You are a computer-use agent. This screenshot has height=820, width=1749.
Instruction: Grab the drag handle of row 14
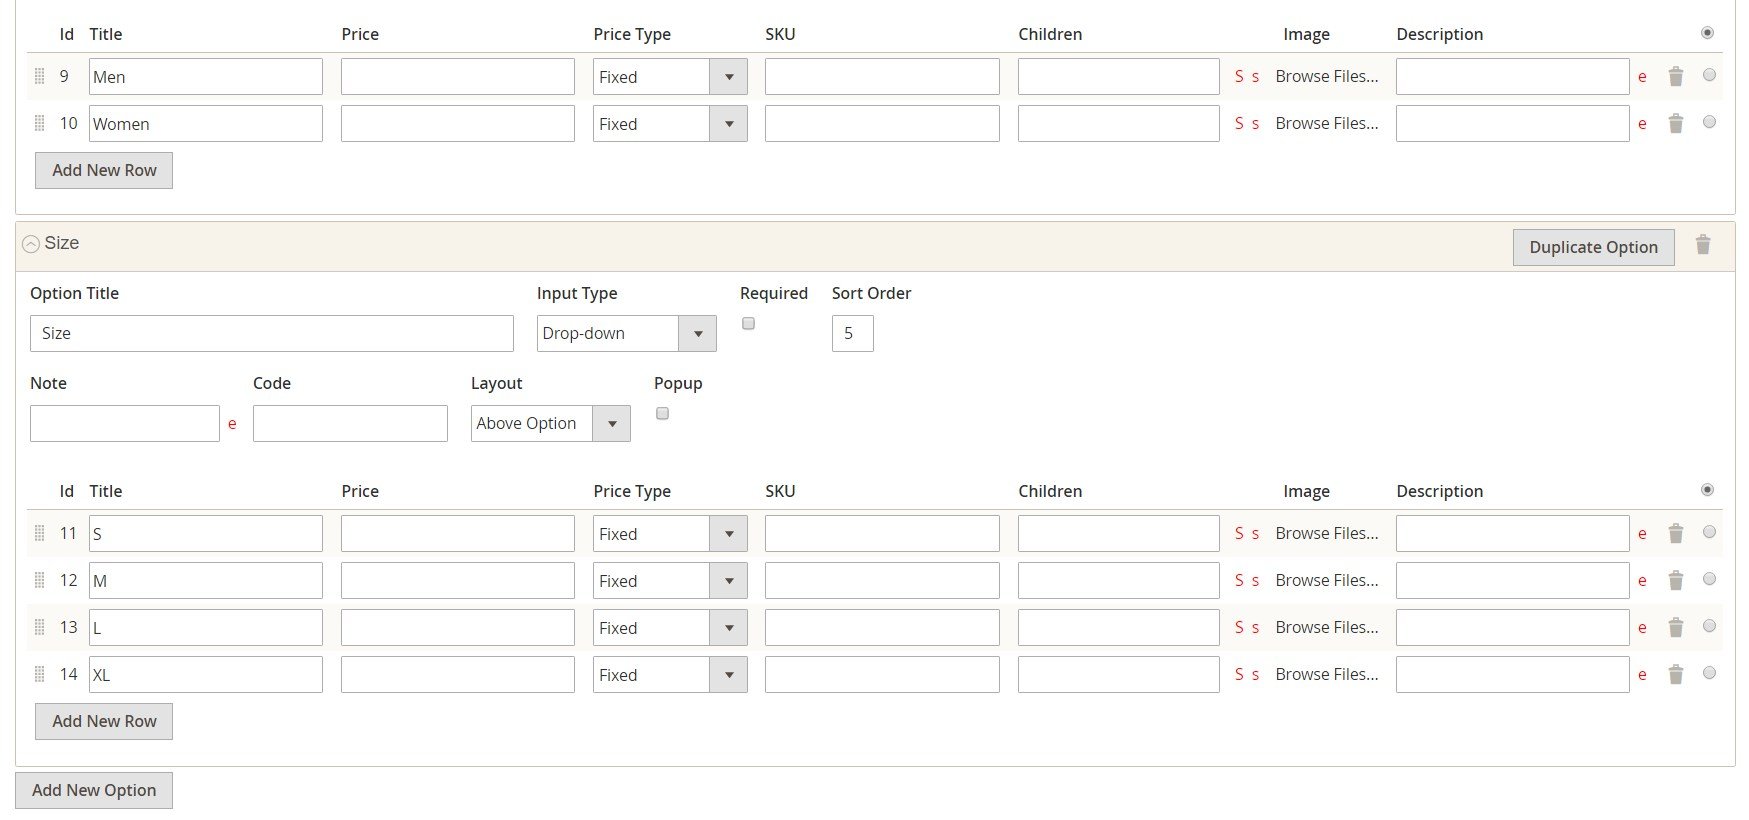click(40, 674)
